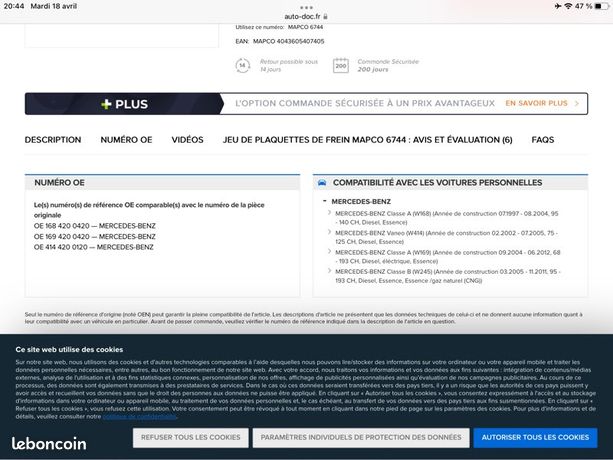Tap the airplane mode status icon
This screenshot has height=460, width=613.
click(x=558, y=6)
